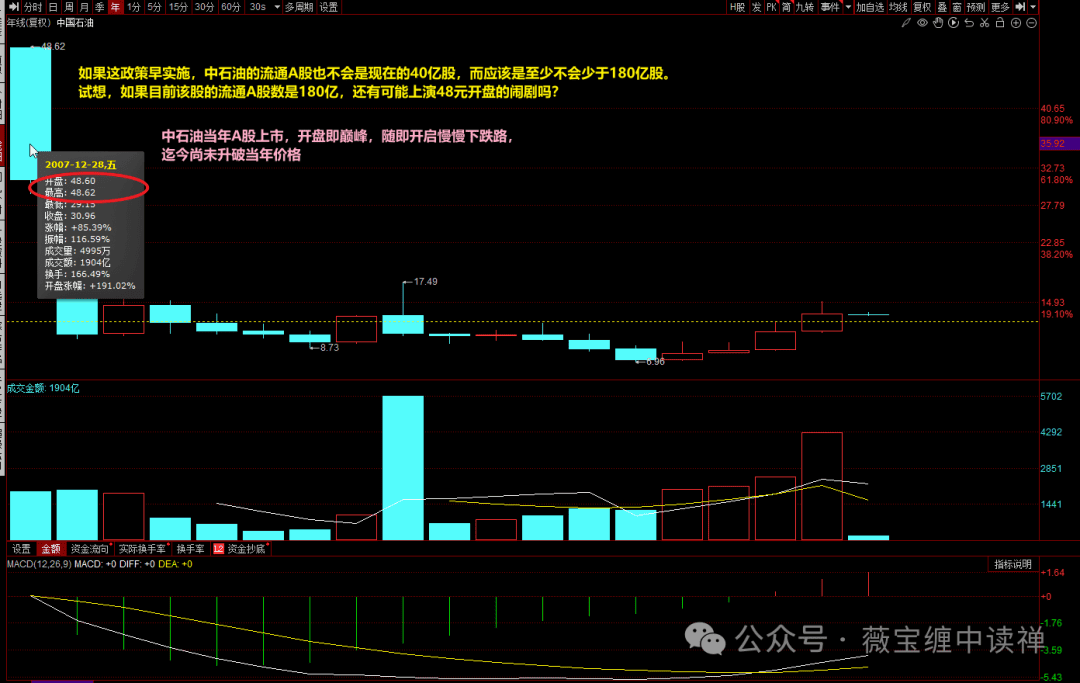Switch to 日 daily K-line period
The width and height of the screenshot is (1080, 683).
53,7
